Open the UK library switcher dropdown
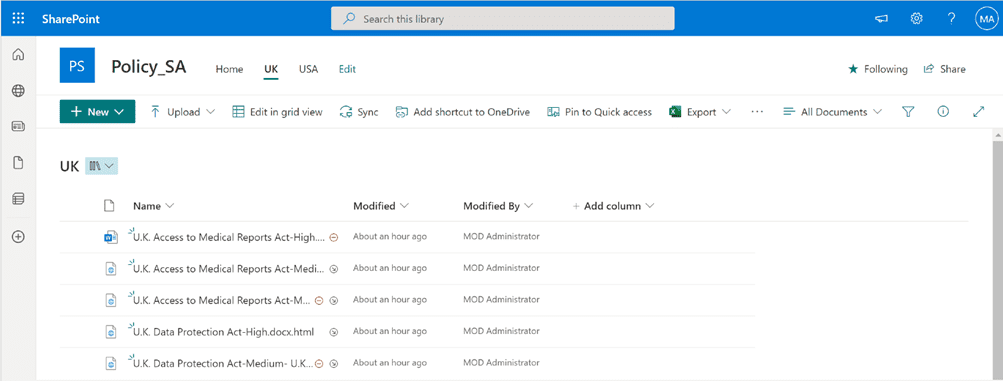 coord(101,166)
